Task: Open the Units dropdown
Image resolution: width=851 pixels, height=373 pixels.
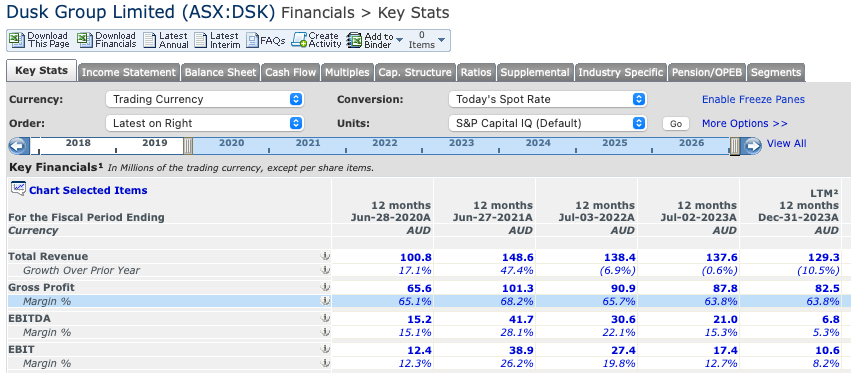Action: tap(548, 123)
